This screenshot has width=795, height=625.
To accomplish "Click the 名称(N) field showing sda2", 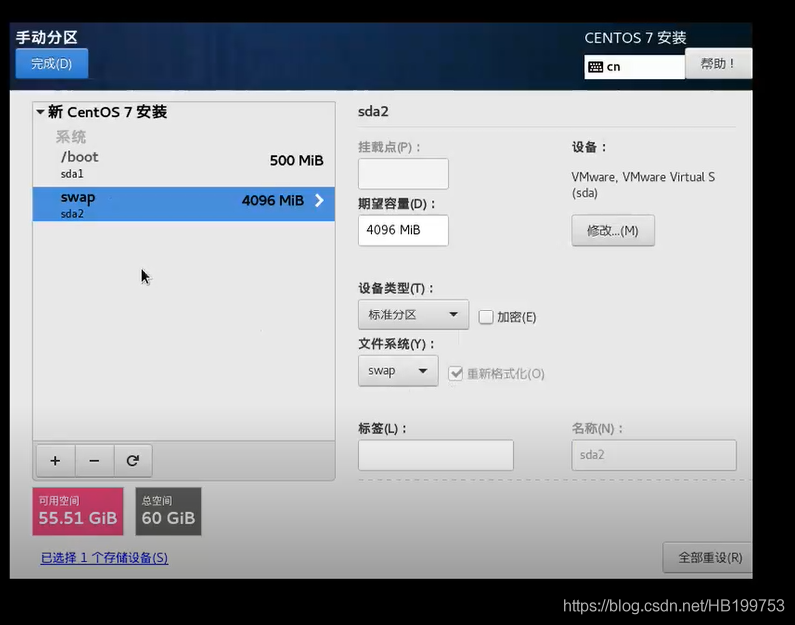I will [x=654, y=455].
